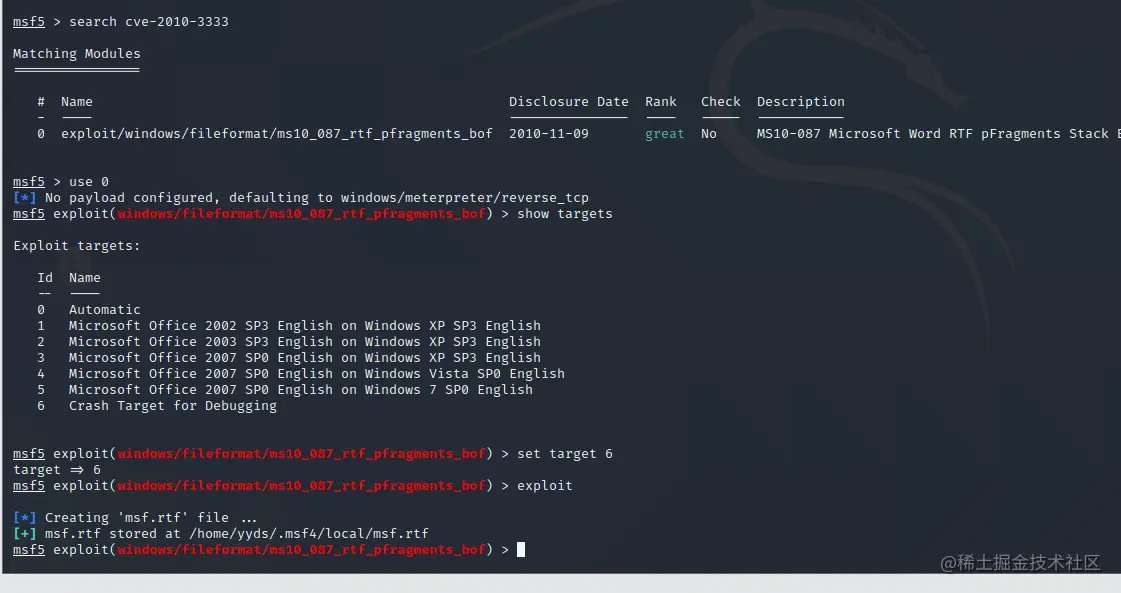1121x593 pixels.
Task: Click the 'Crash Target for Debugging' row
Action: click(x=157, y=406)
